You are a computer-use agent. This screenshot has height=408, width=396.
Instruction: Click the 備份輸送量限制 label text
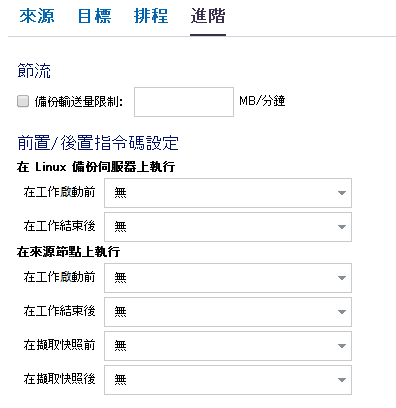click(x=79, y=102)
